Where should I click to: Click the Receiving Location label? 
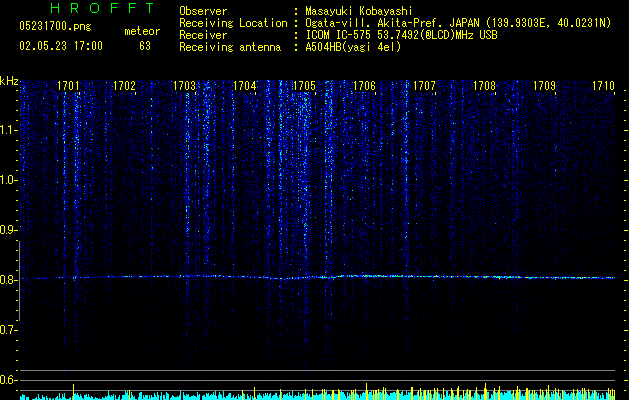tap(233, 23)
